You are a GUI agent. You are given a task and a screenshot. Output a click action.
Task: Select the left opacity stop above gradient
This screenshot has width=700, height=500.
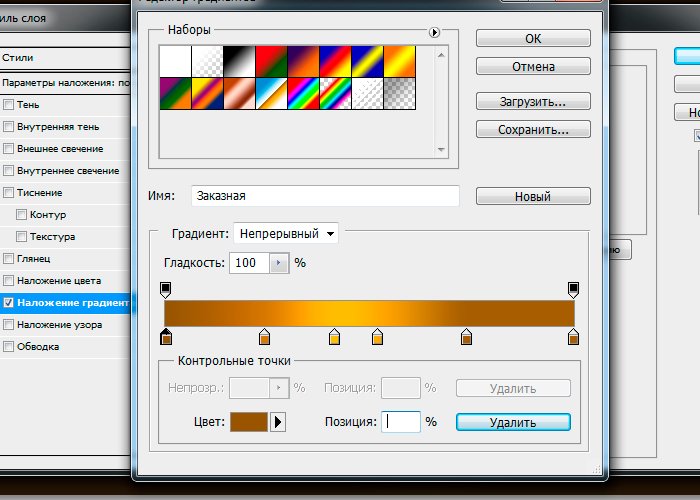(x=166, y=289)
